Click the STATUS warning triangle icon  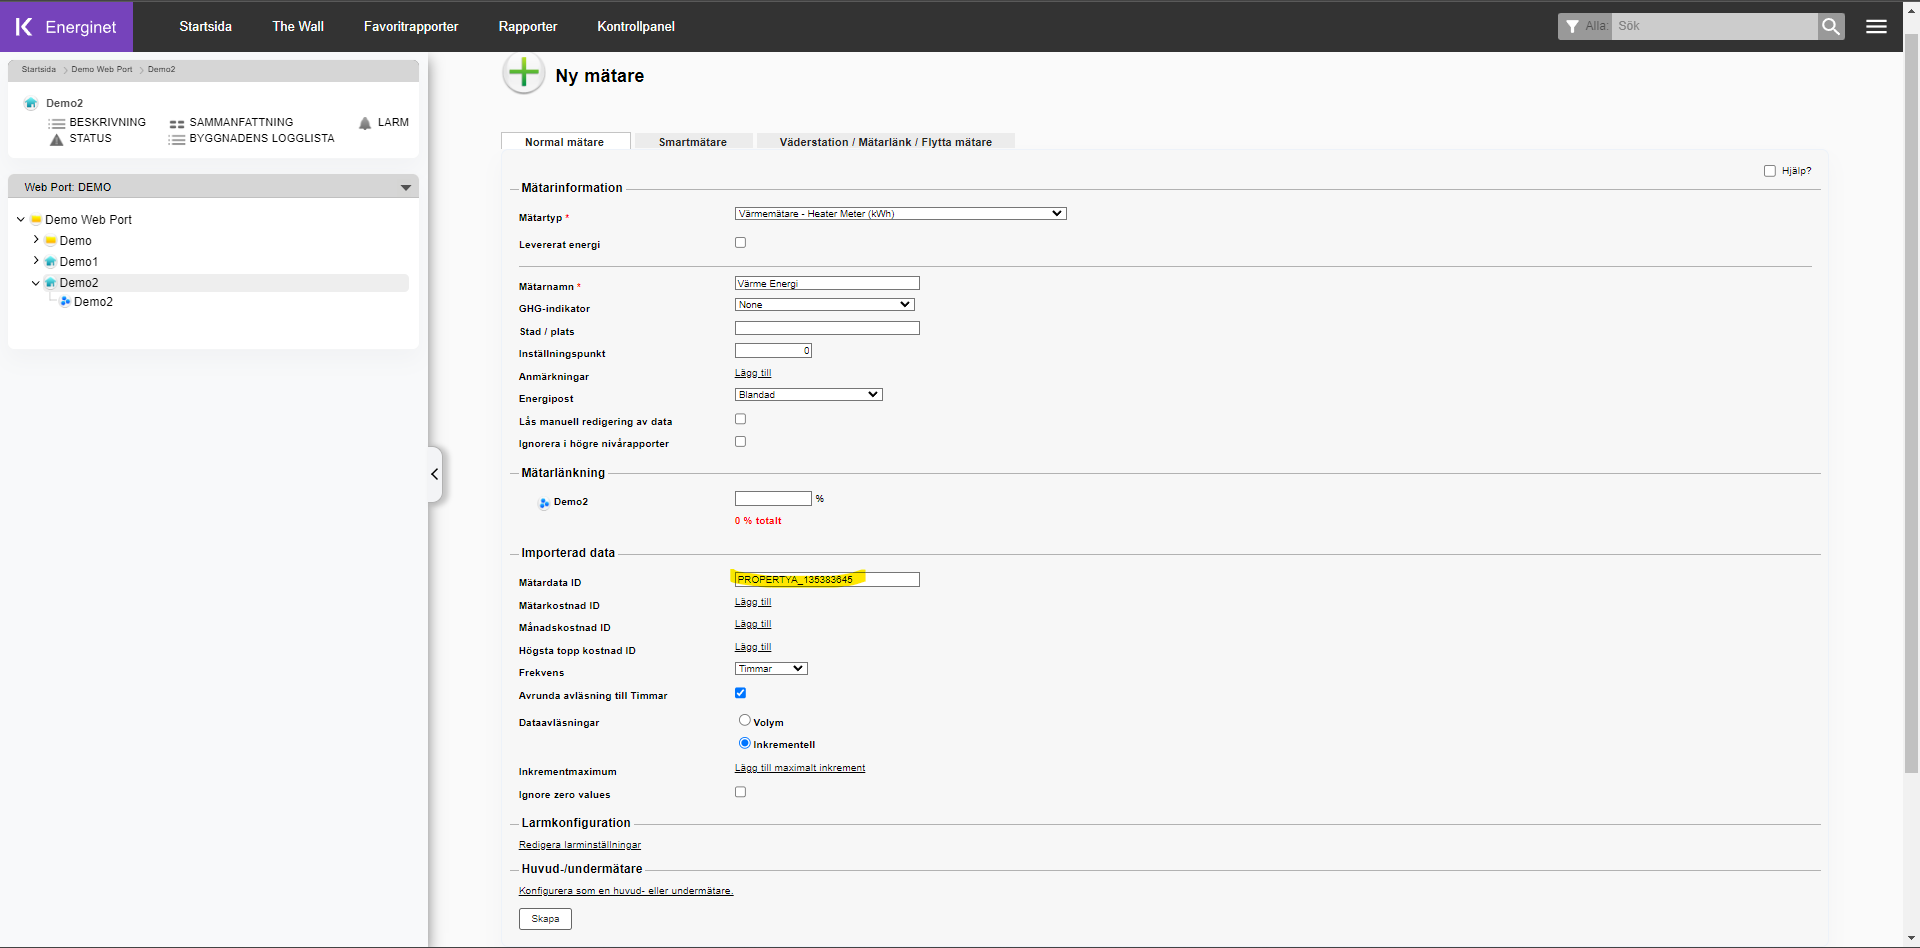[x=56, y=139]
